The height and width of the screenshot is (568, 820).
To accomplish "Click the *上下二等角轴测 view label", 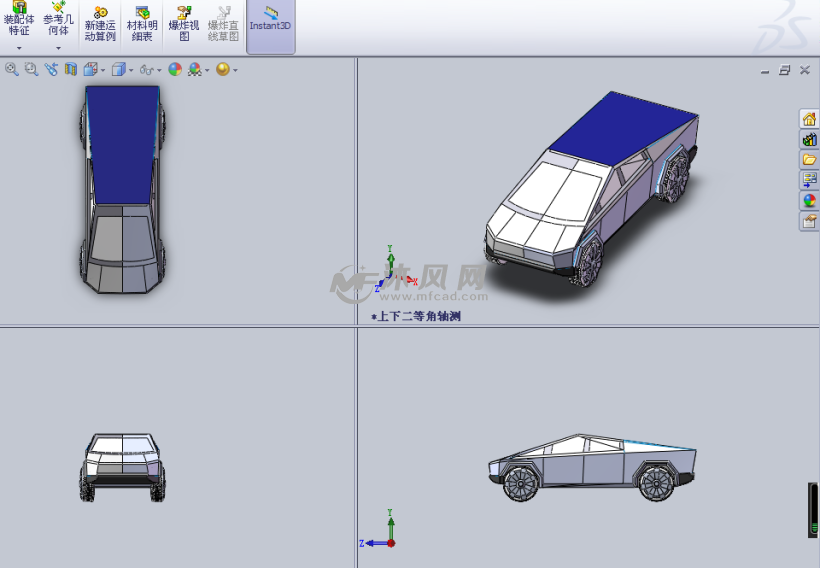I will click(x=416, y=316).
